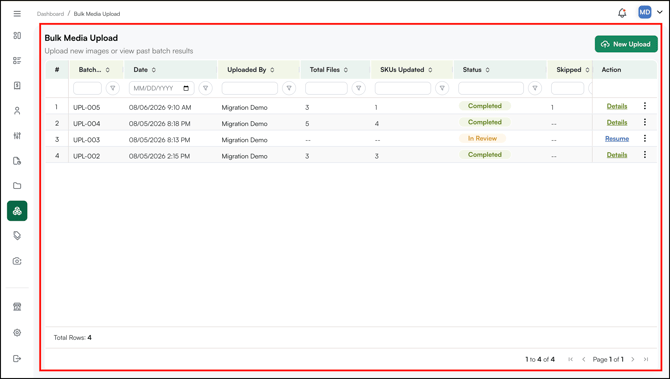
Task: Open the hamburger menu icon
Action: 17,14
